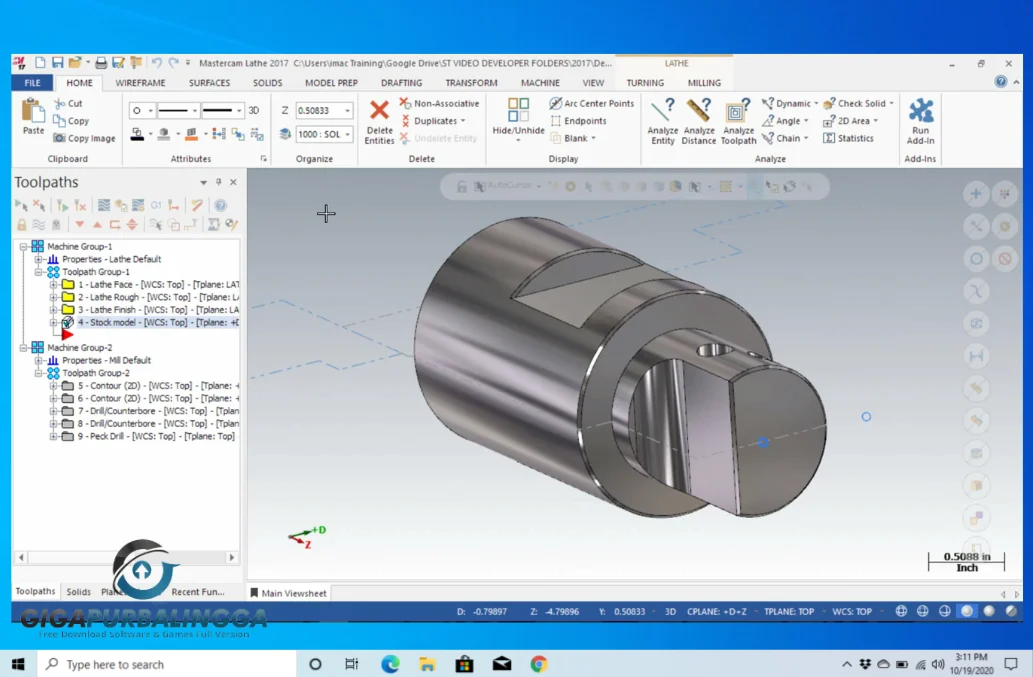
Task: Click the move insert arrow down red triangle
Action: [x=80, y=225]
